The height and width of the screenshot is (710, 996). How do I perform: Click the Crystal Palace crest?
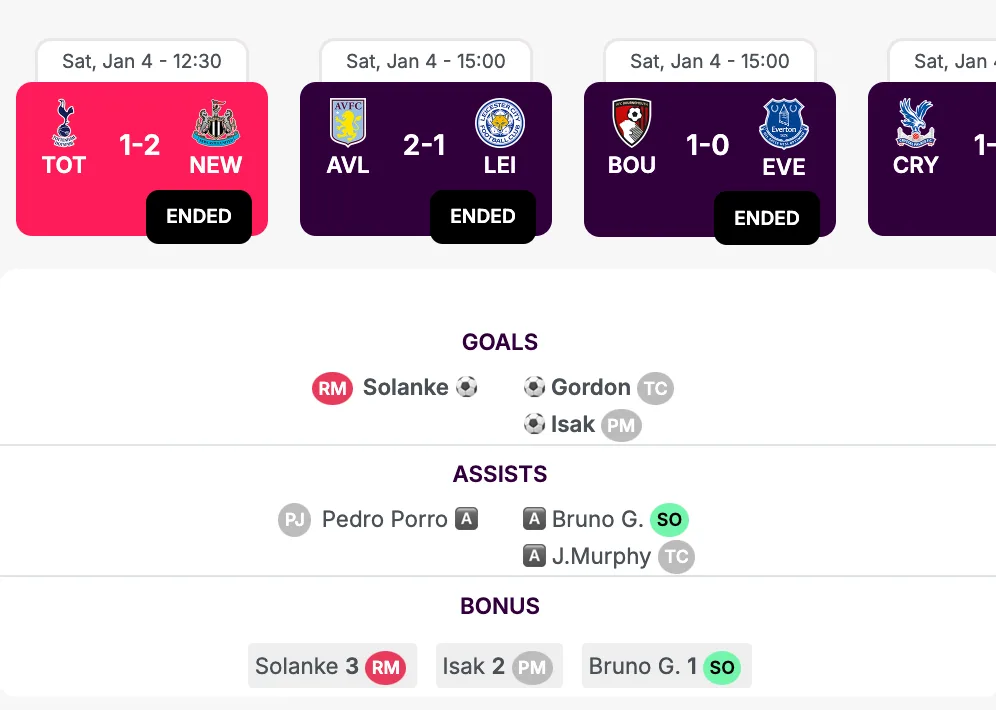[x=915, y=123]
